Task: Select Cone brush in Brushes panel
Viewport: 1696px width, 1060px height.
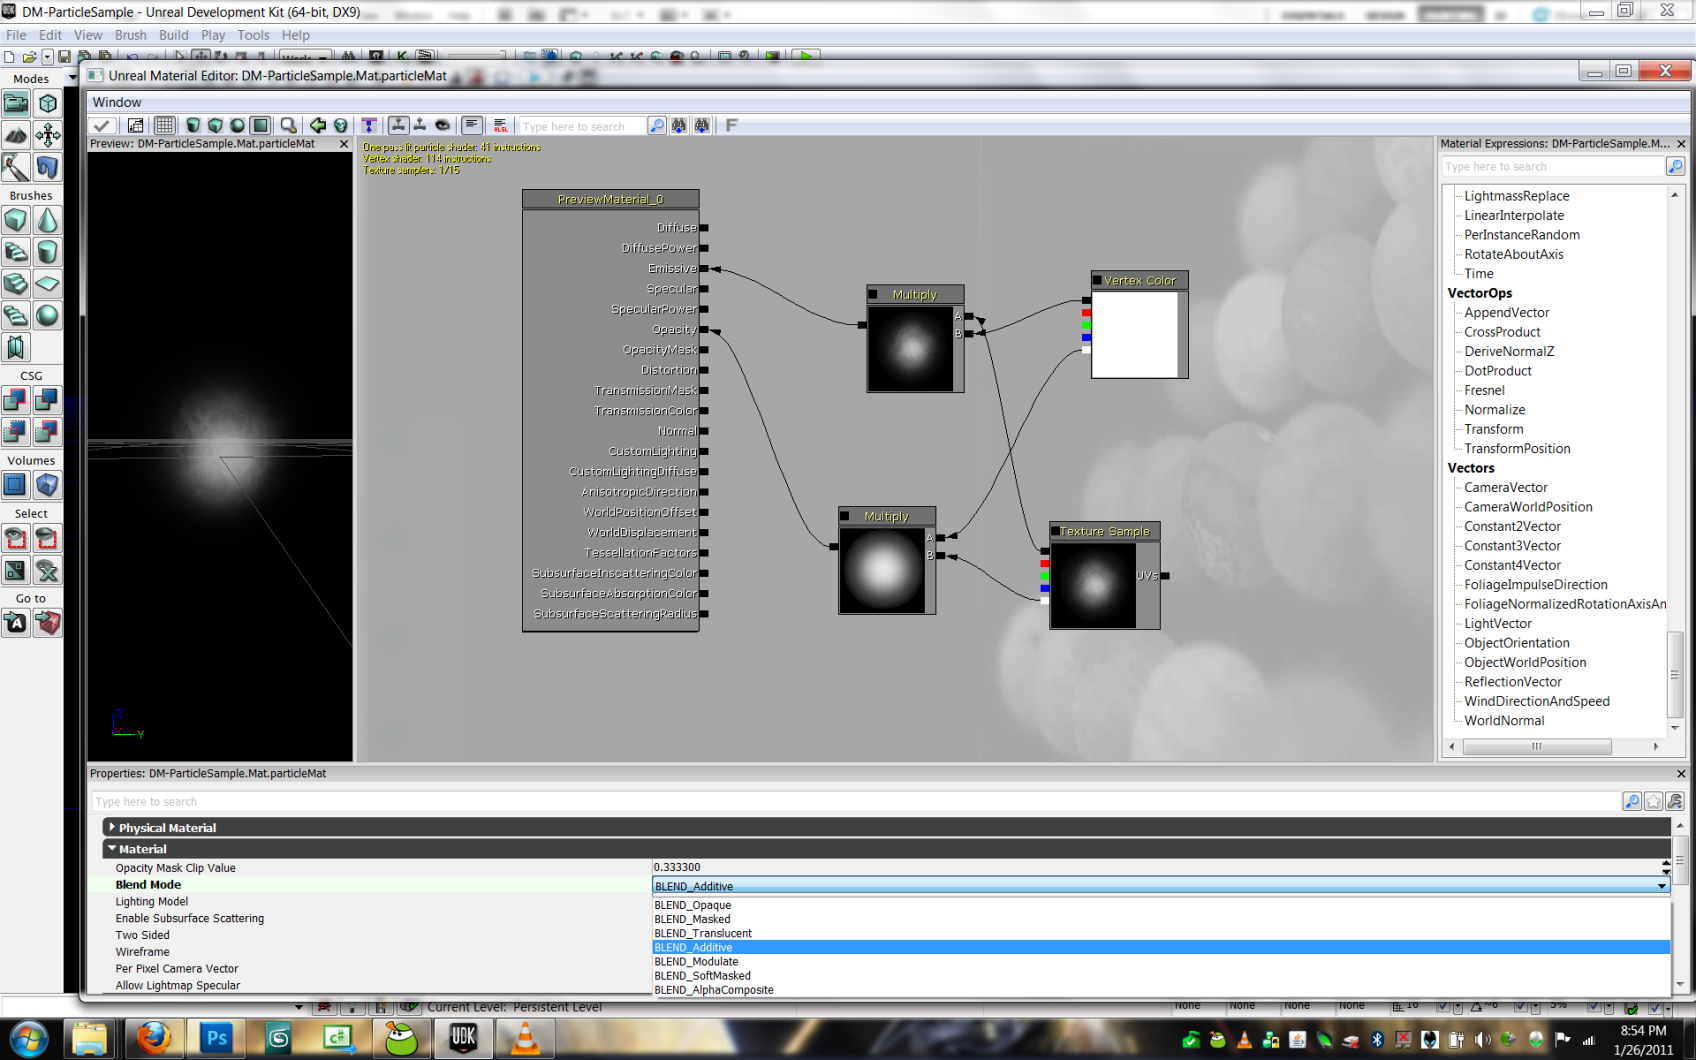Action: coord(47,220)
